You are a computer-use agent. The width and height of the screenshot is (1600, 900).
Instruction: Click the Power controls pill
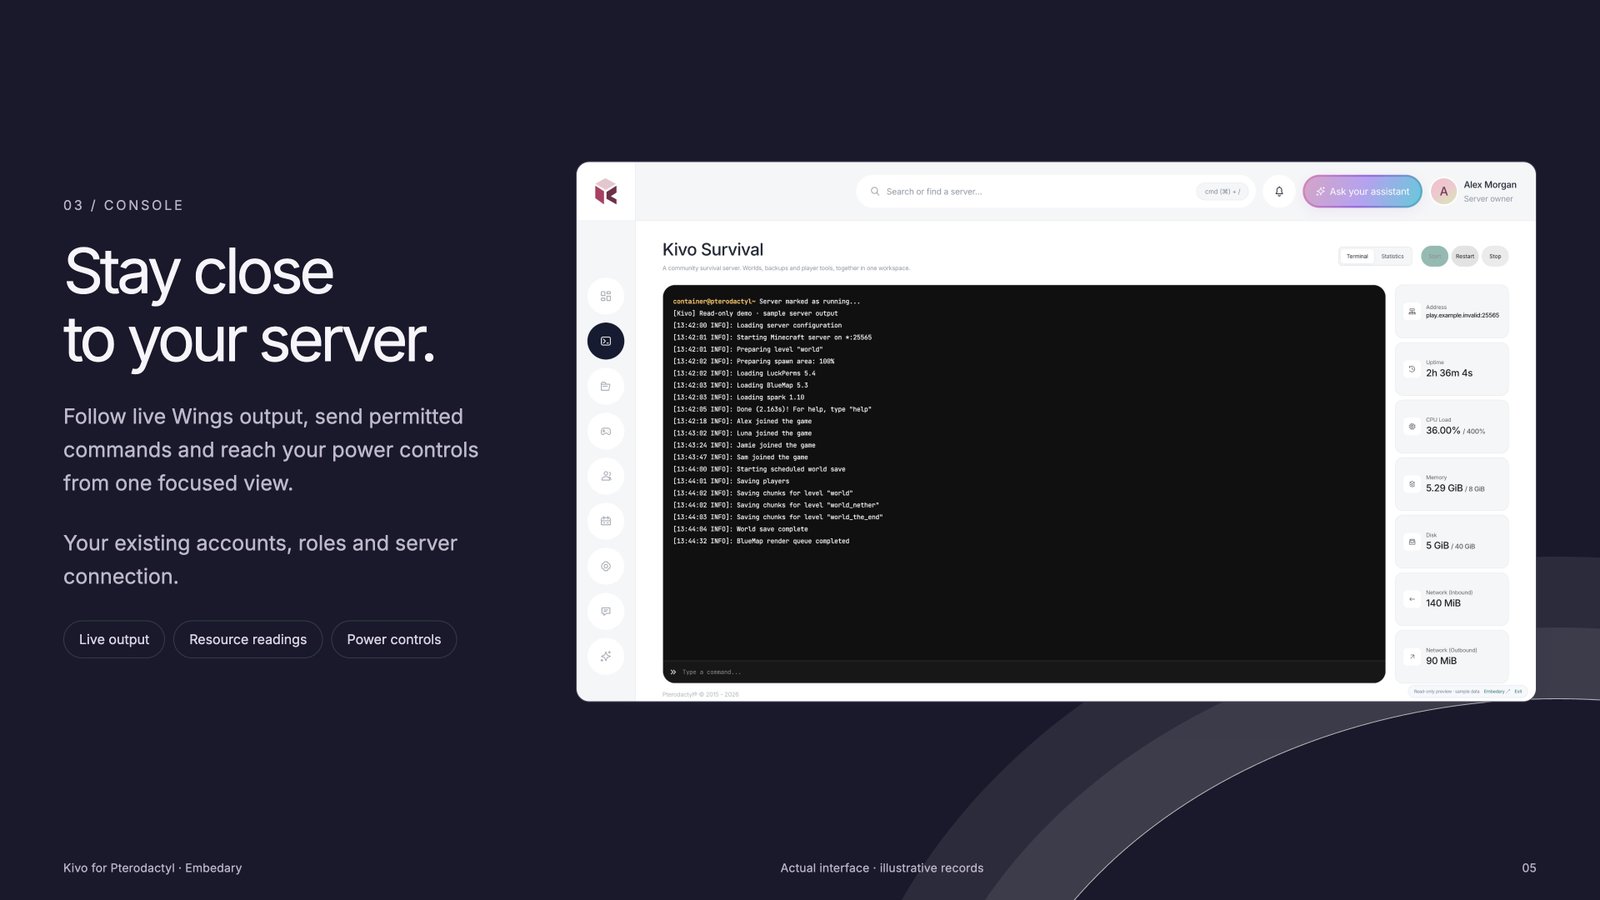click(394, 639)
